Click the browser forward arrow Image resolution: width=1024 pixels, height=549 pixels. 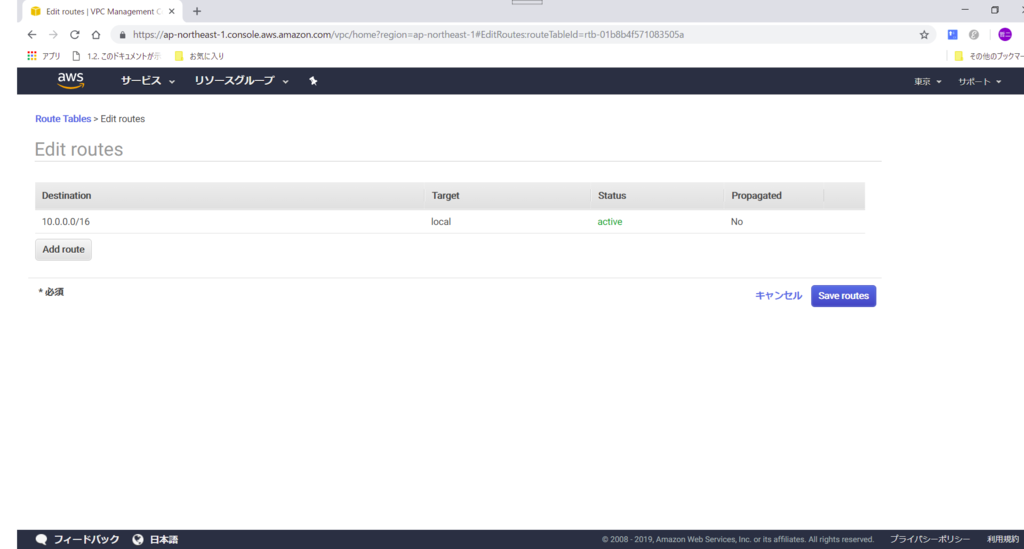coord(53,35)
